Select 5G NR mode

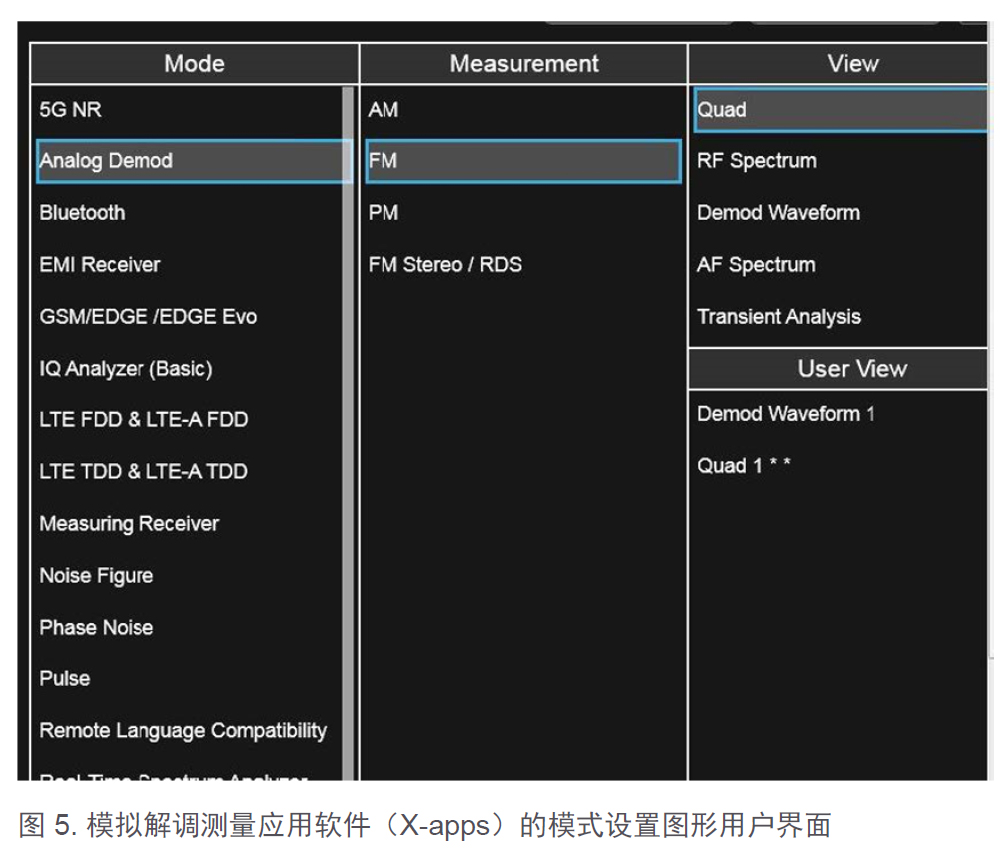pos(71,110)
